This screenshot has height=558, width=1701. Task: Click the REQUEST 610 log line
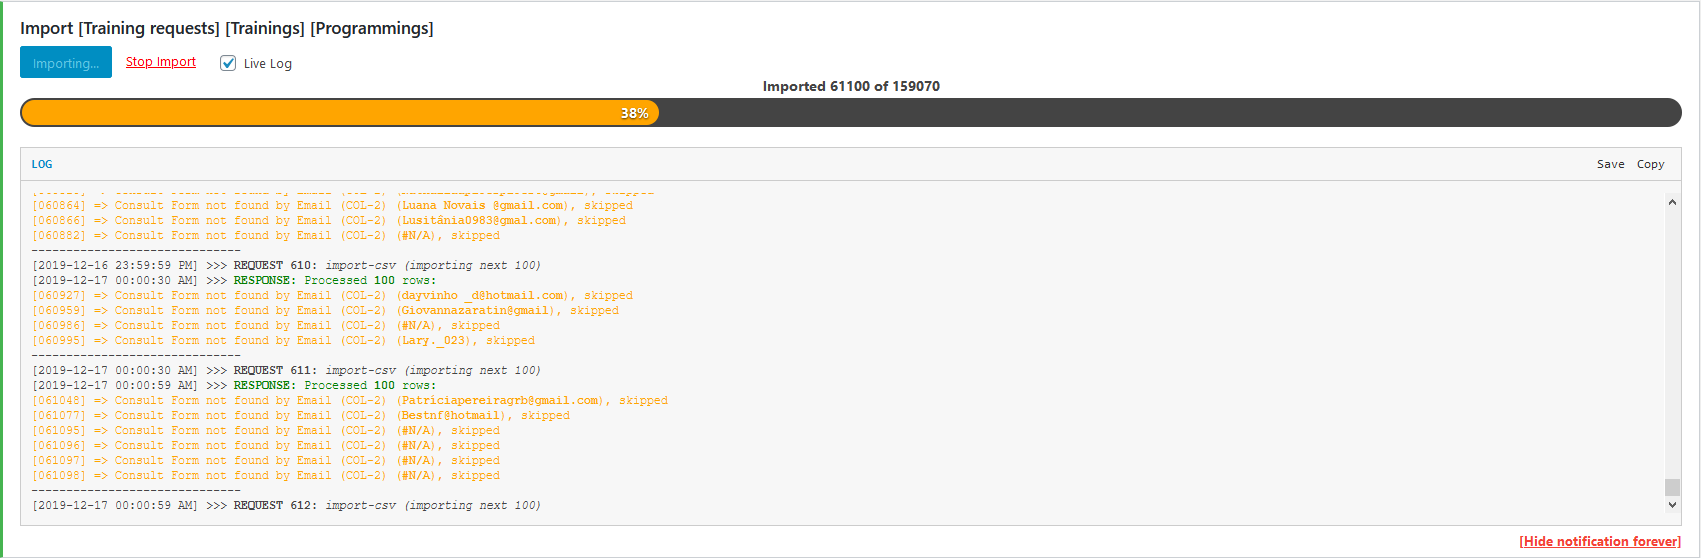pos(286,265)
